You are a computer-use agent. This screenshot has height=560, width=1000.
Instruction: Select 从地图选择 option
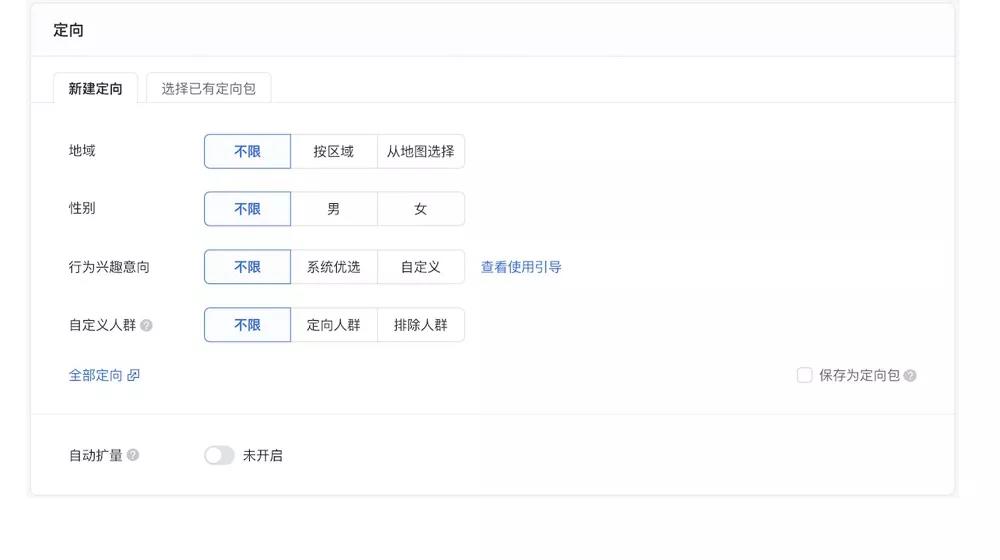pos(421,151)
